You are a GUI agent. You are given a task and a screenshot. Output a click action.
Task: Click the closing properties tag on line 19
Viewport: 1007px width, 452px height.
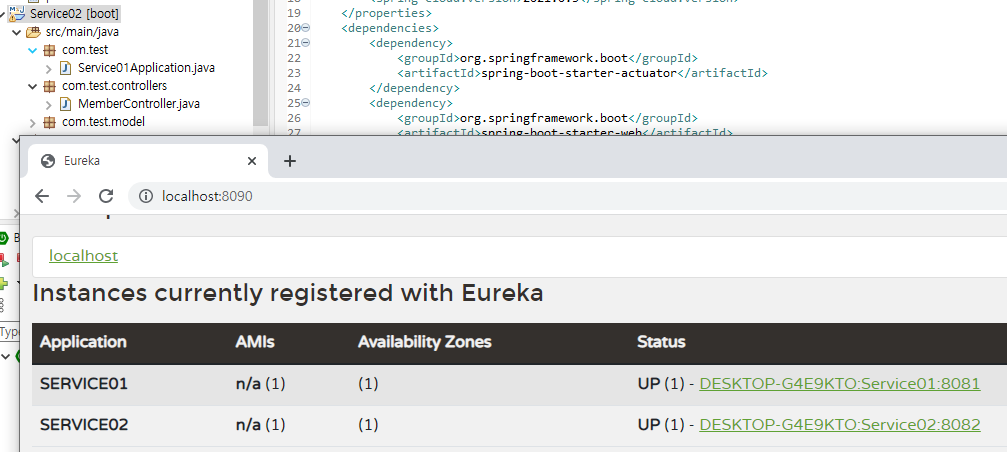coord(387,13)
